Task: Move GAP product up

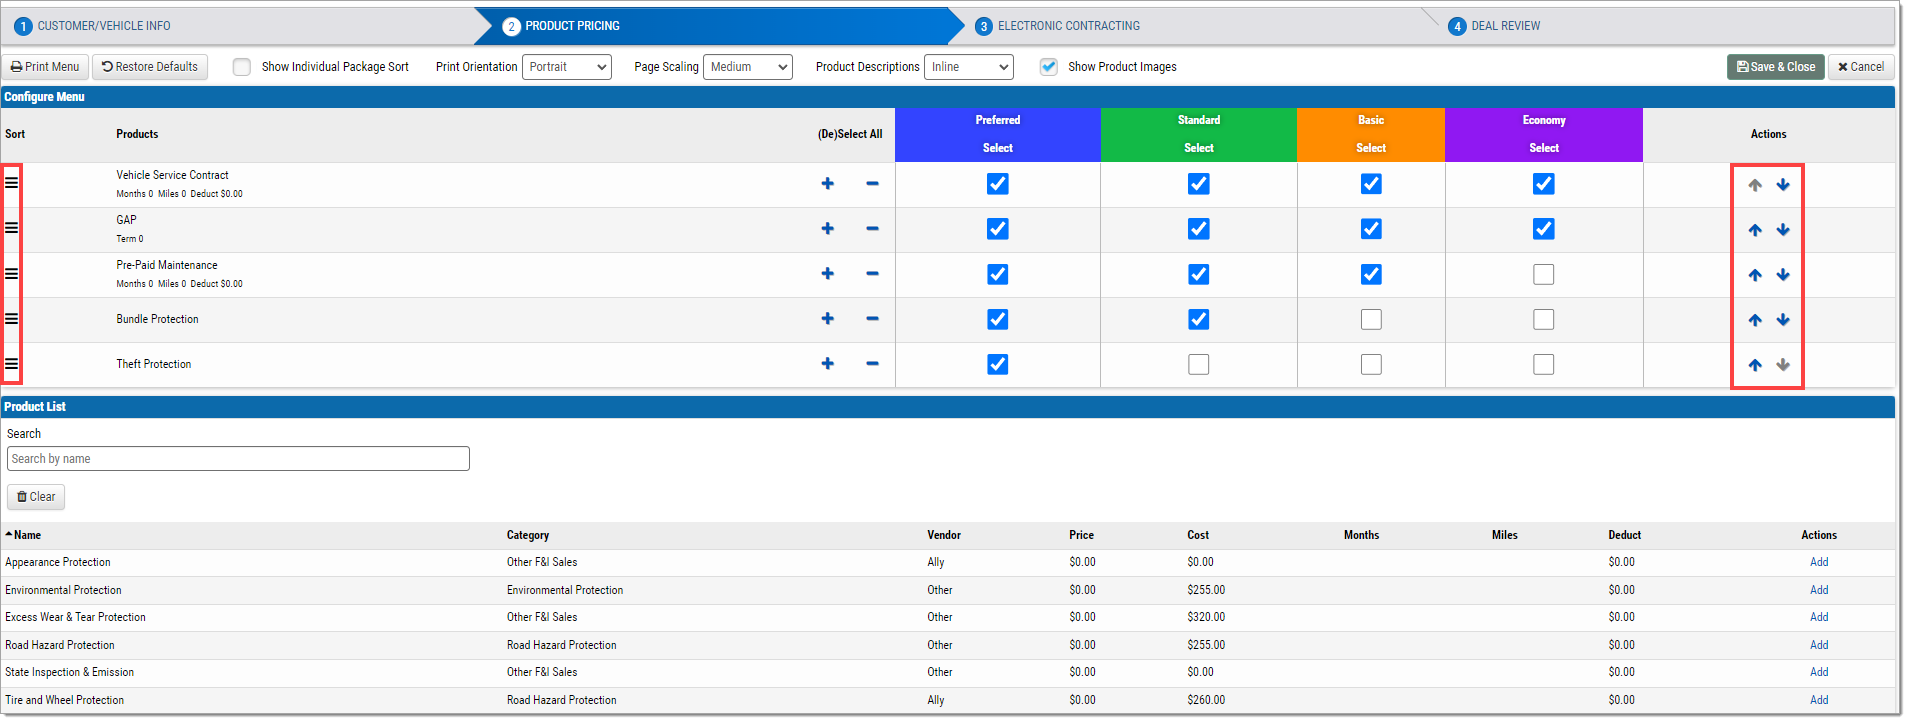Action: coord(1755,230)
